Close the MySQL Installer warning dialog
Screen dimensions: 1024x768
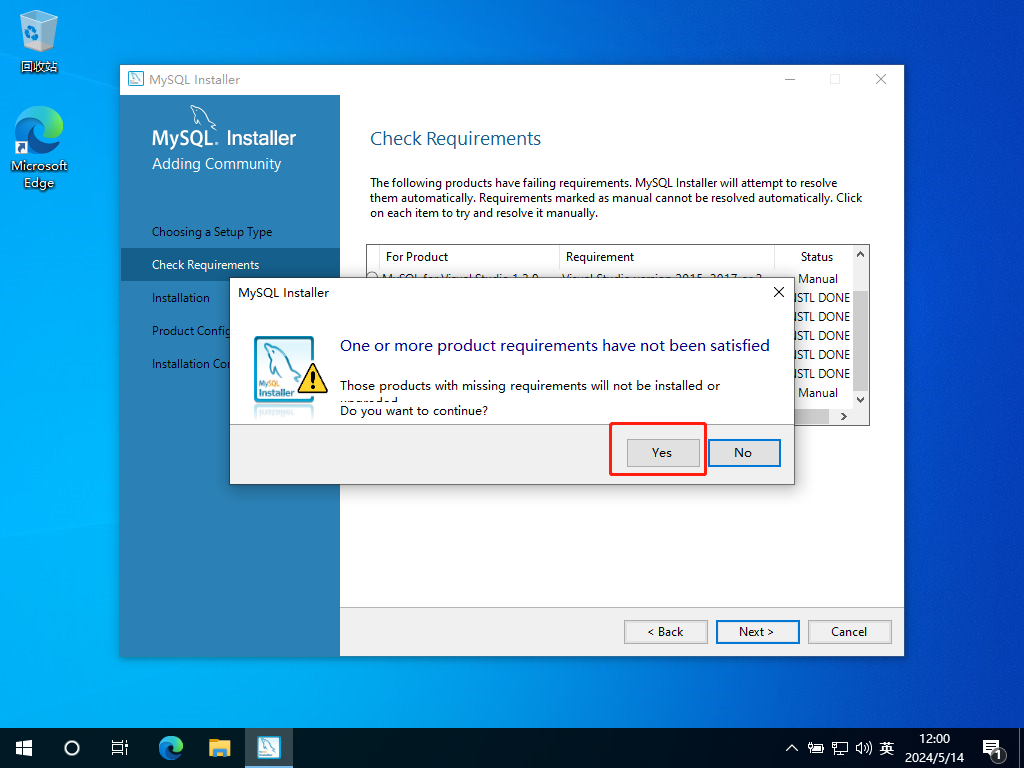tap(778, 293)
